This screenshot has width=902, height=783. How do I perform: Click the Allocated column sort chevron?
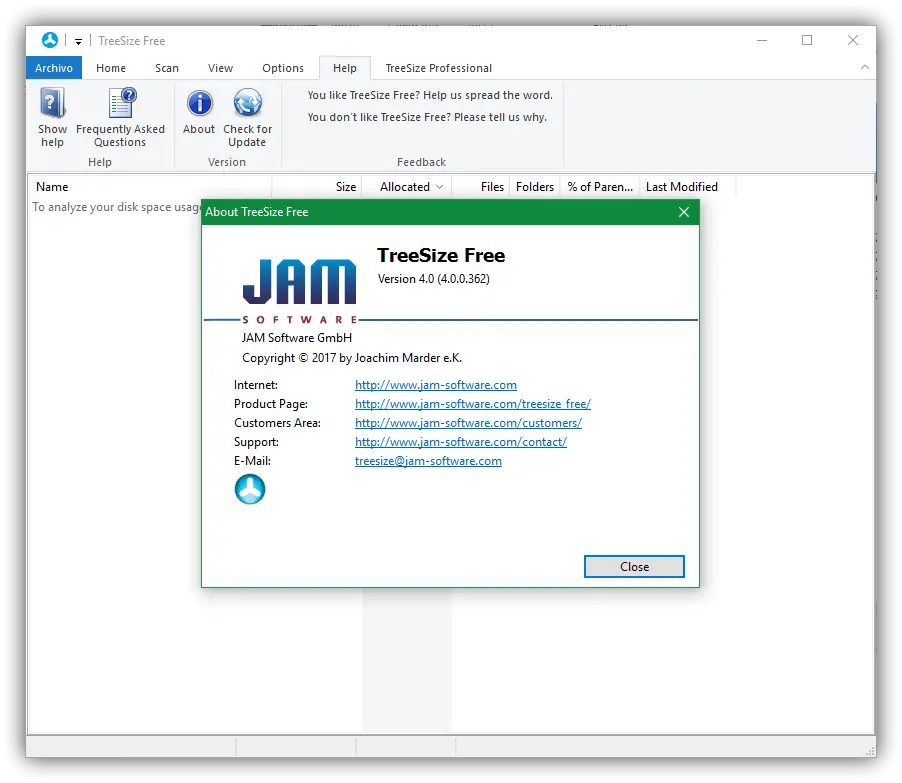(439, 187)
